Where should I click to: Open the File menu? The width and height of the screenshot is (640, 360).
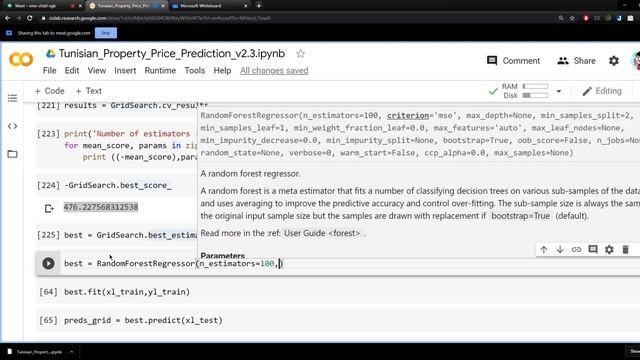click(x=49, y=71)
